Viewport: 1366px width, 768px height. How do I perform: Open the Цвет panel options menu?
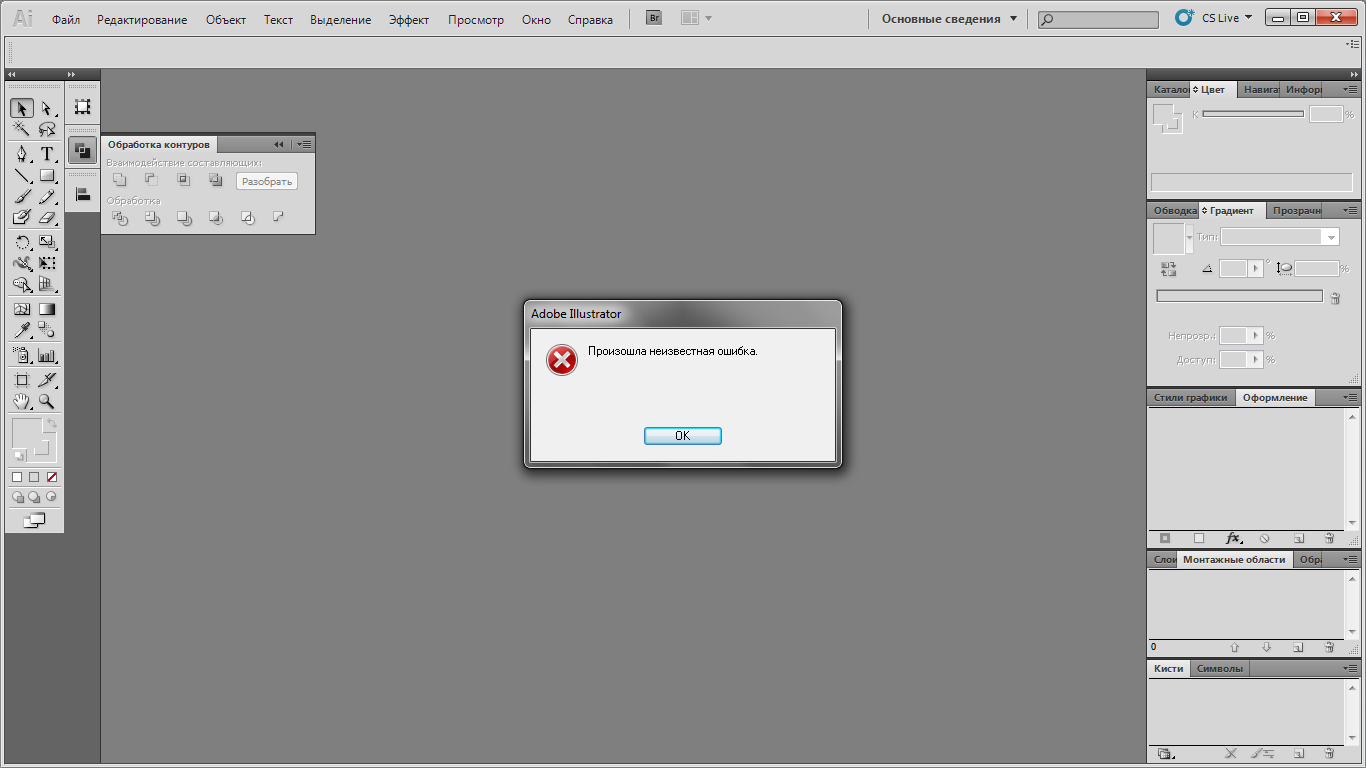[1350, 89]
